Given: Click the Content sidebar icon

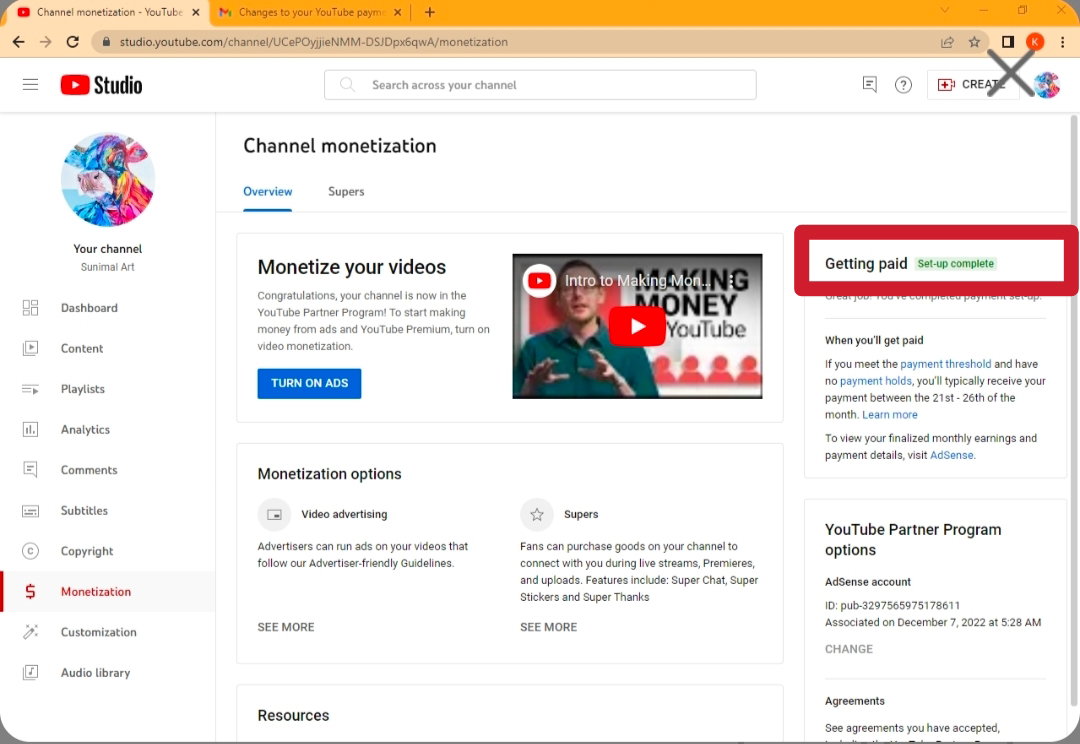Looking at the screenshot, I should pos(30,349).
